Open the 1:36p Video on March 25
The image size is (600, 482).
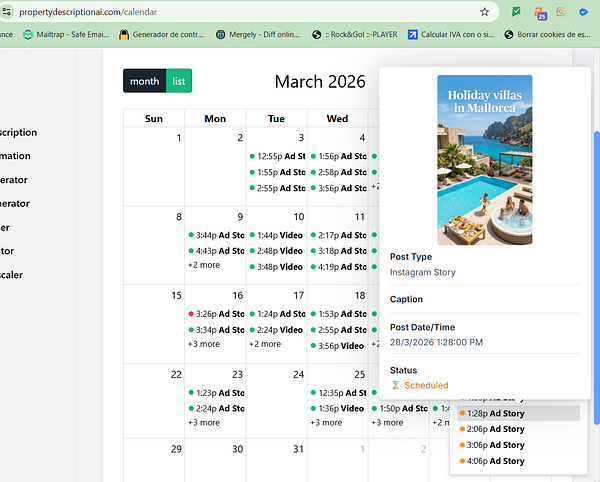click(338, 409)
